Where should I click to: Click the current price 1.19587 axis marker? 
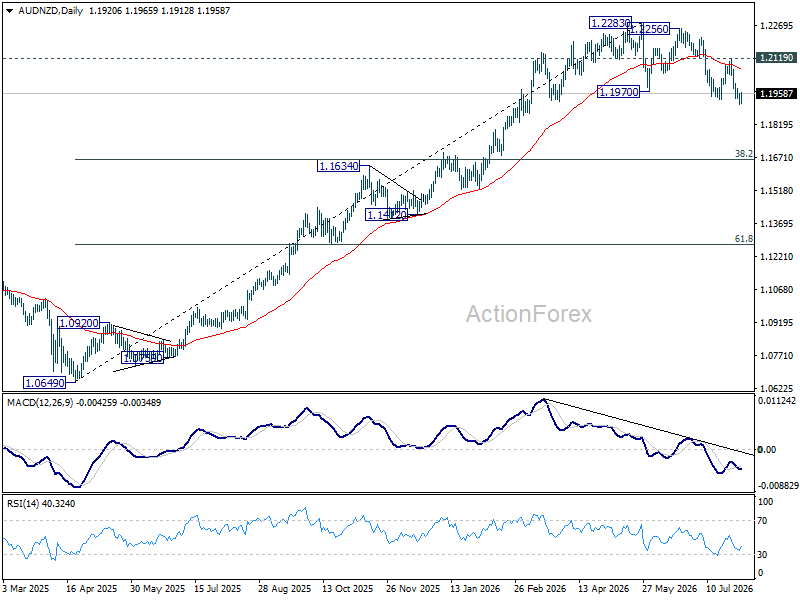[776, 93]
